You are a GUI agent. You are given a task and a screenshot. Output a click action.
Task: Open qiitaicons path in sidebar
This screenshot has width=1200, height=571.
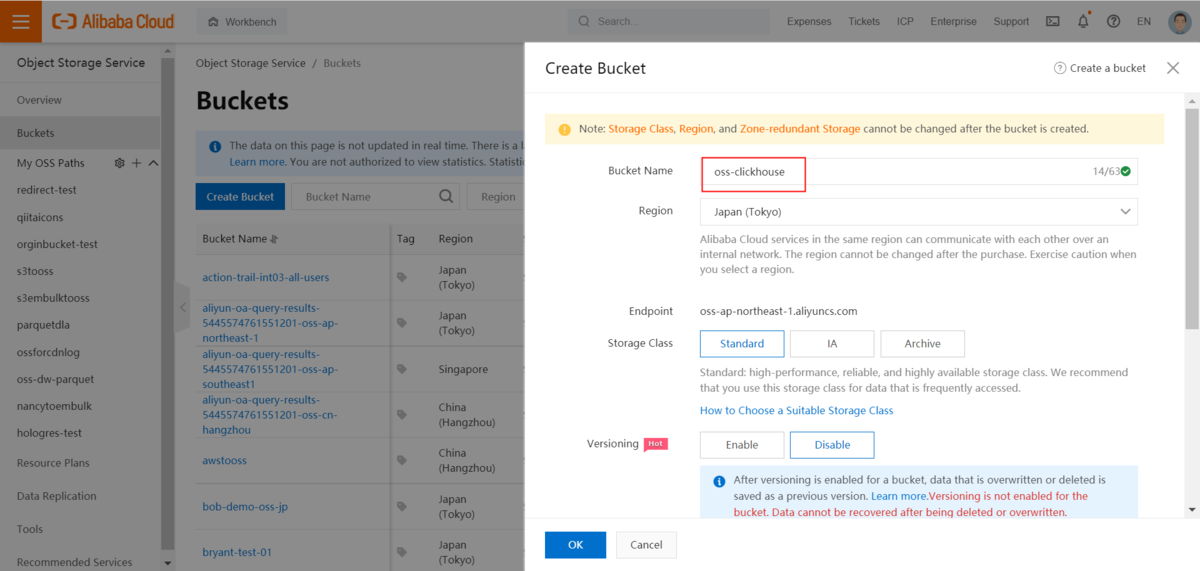tap(40, 217)
